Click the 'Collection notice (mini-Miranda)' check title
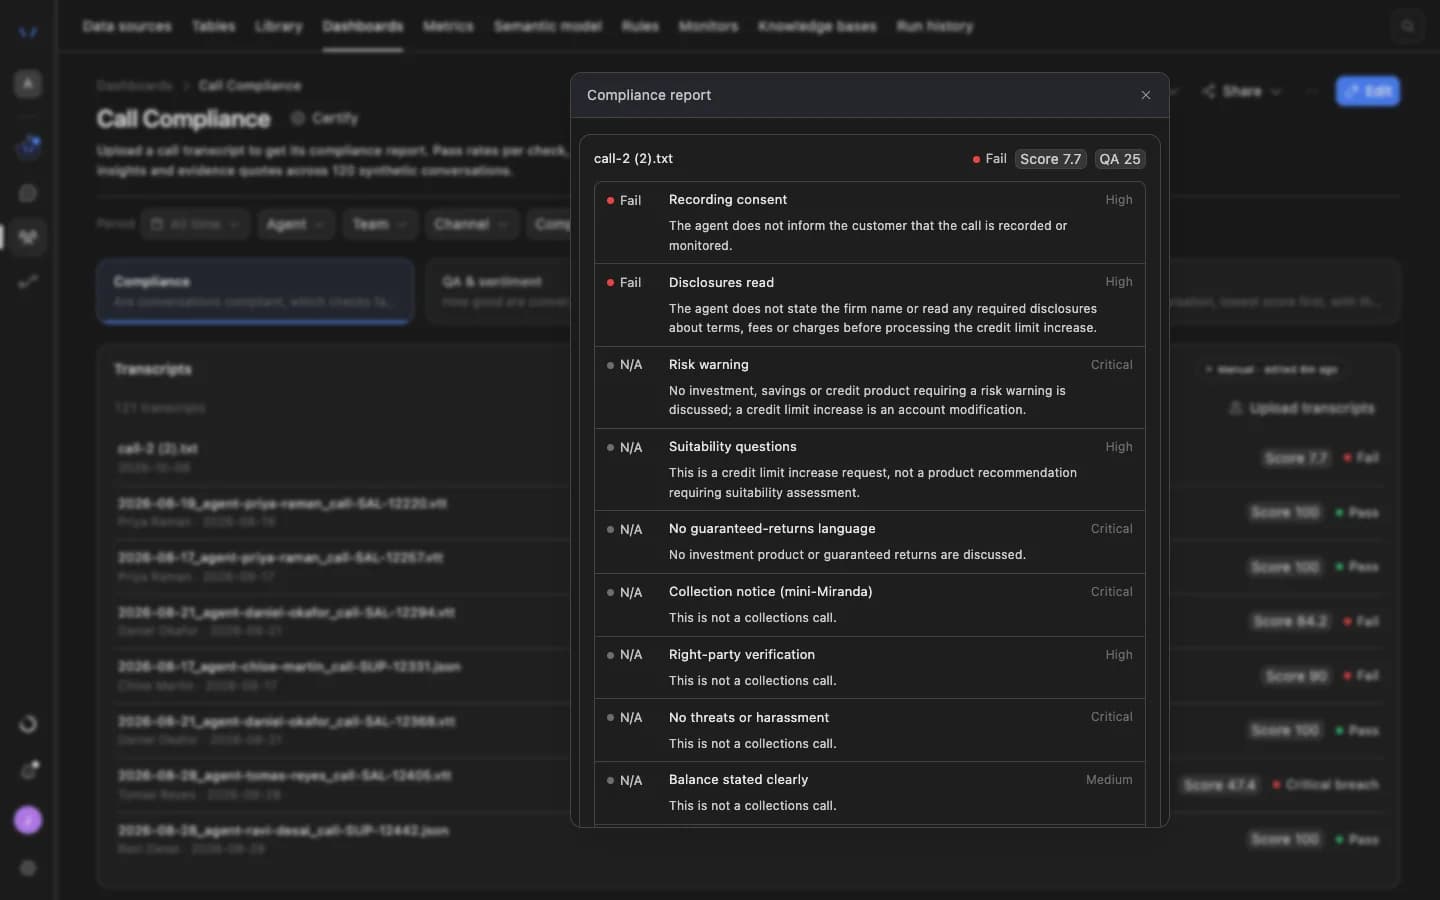Viewport: 1440px width, 900px height. (x=771, y=592)
